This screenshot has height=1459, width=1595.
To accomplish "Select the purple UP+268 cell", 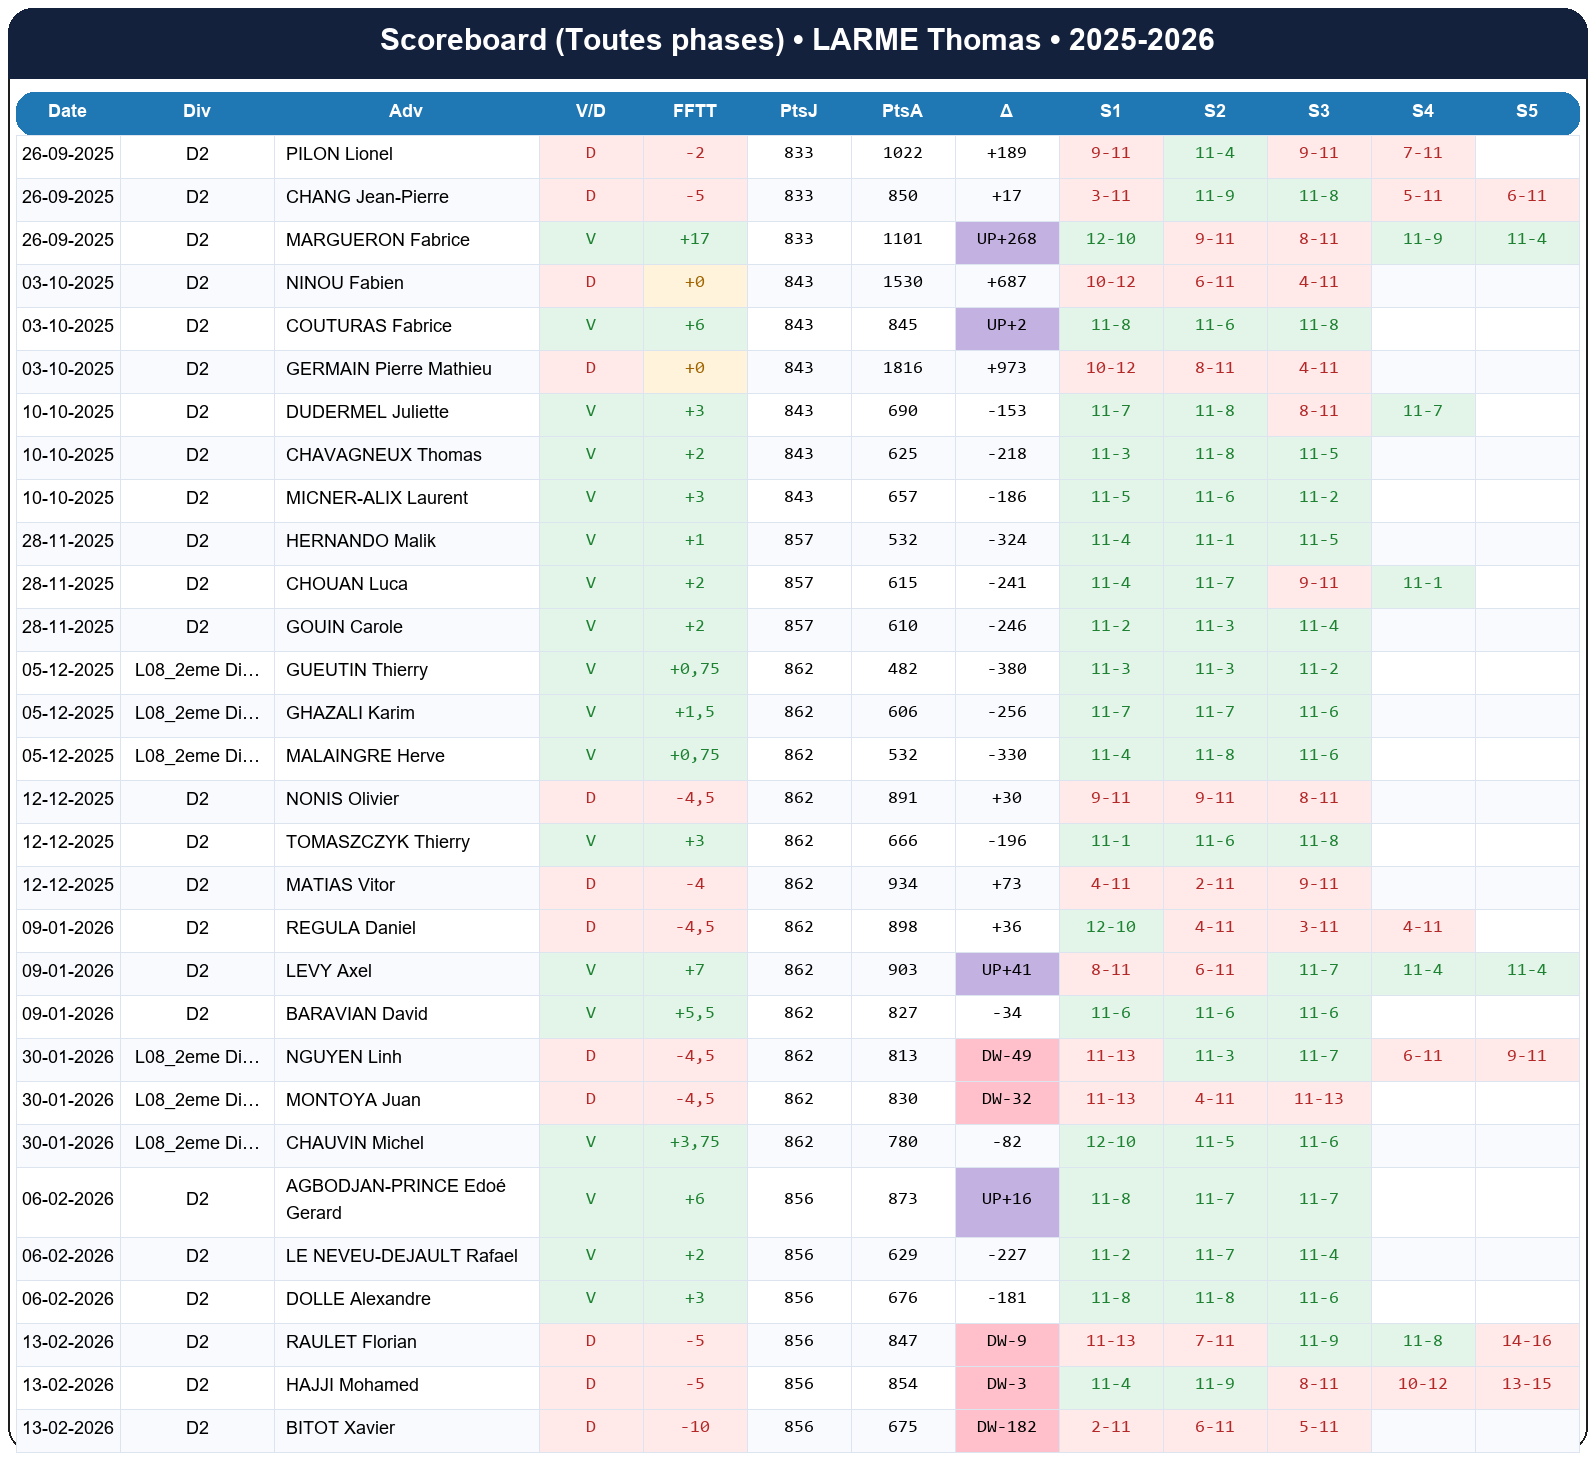I will [1008, 240].
